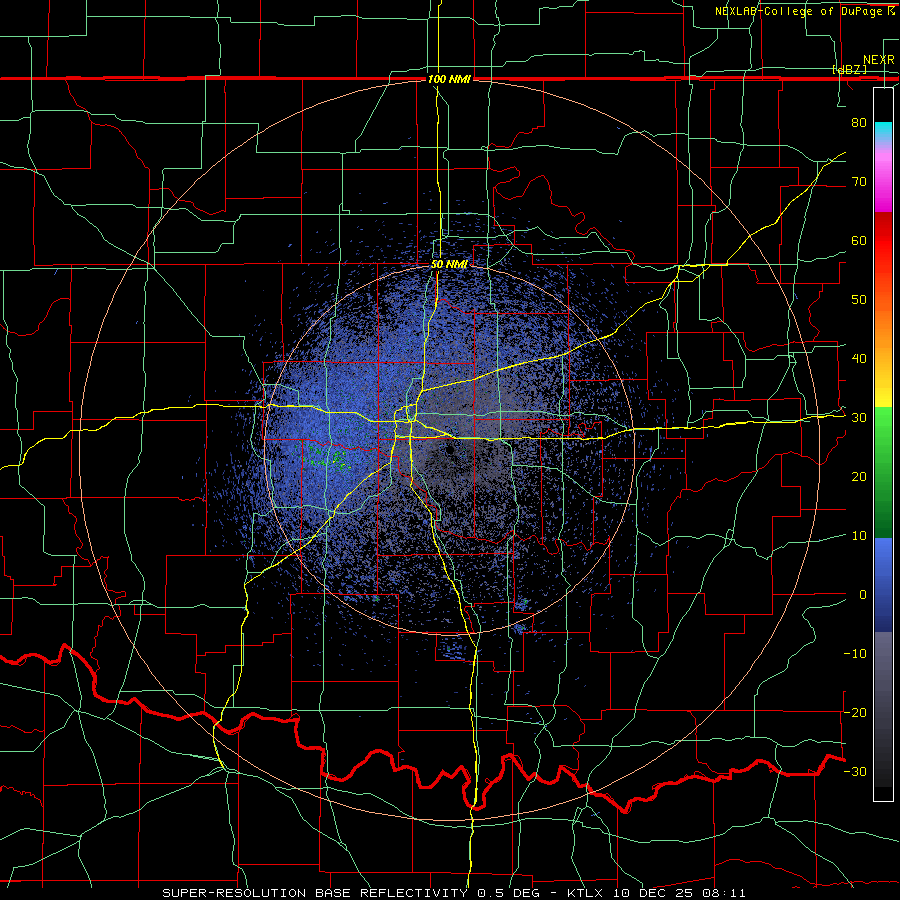Click the green echo cluster west of the radar

[x=327, y=456]
